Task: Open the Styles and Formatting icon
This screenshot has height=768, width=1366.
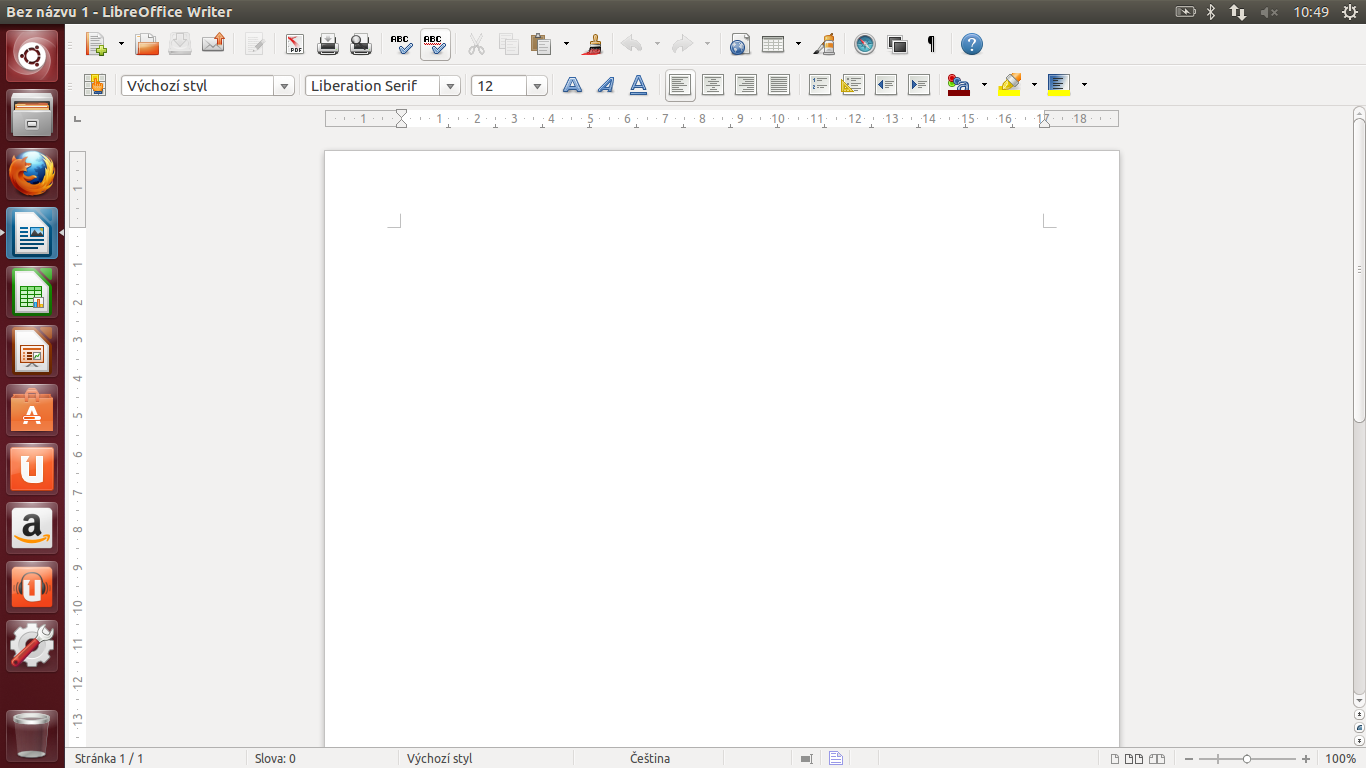Action: [95, 85]
